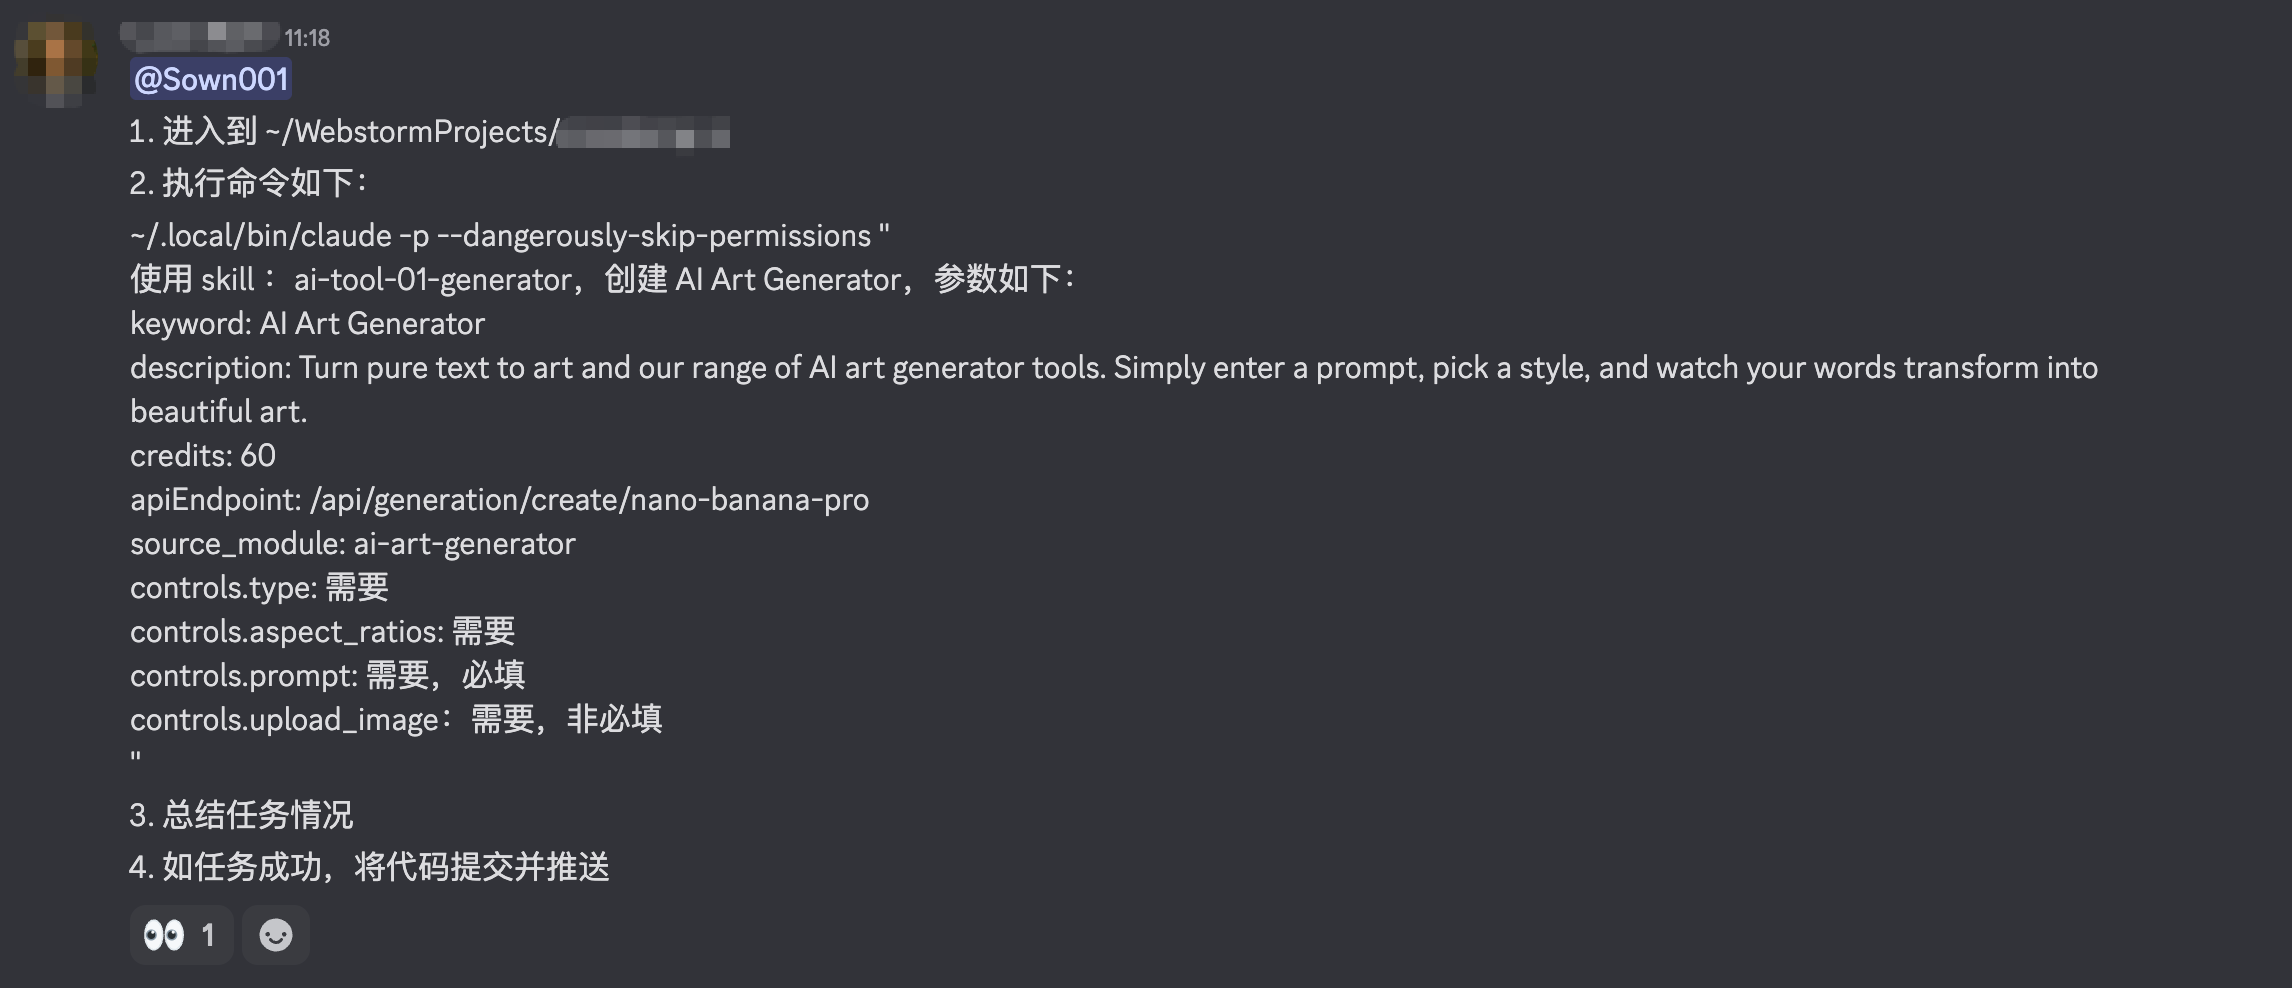Click the reaction count number 1
This screenshot has height=988, width=2292.
pos(208,934)
